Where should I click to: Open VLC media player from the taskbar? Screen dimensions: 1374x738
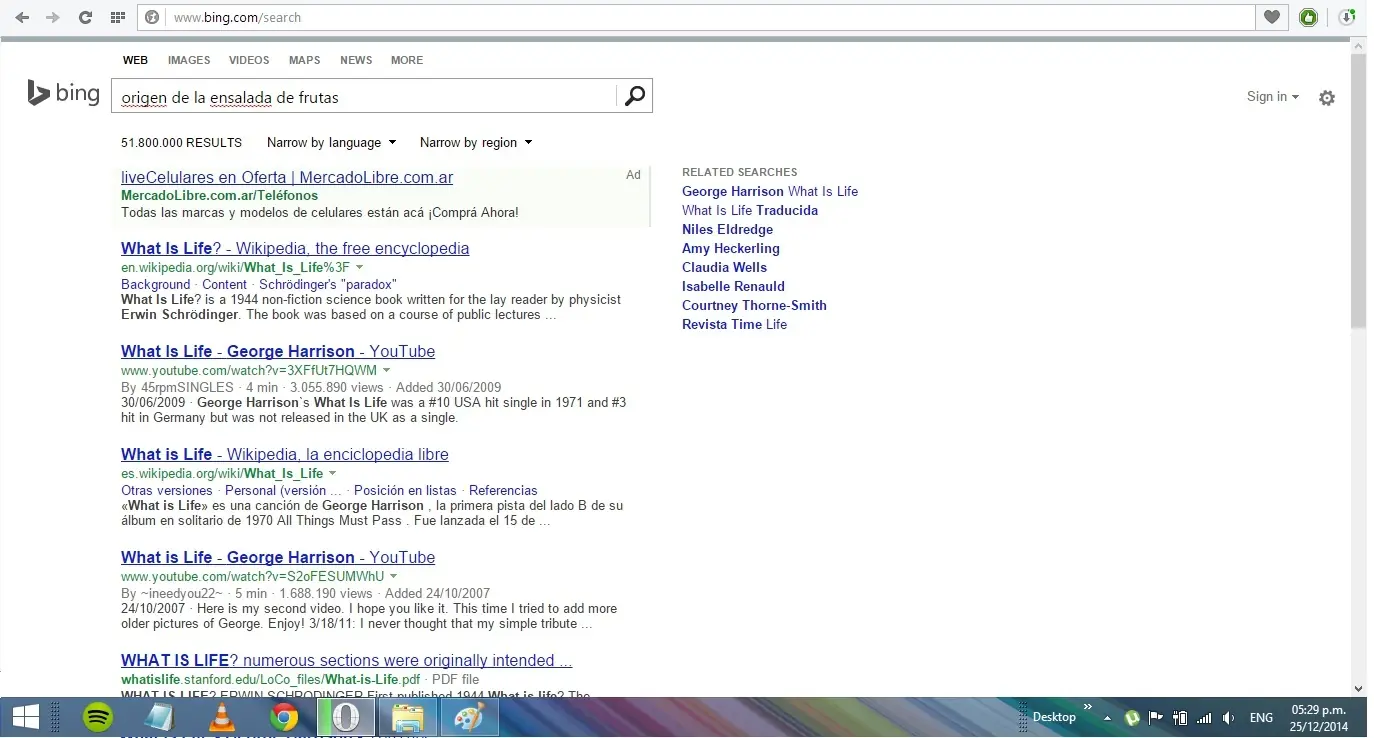[x=221, y=717]
